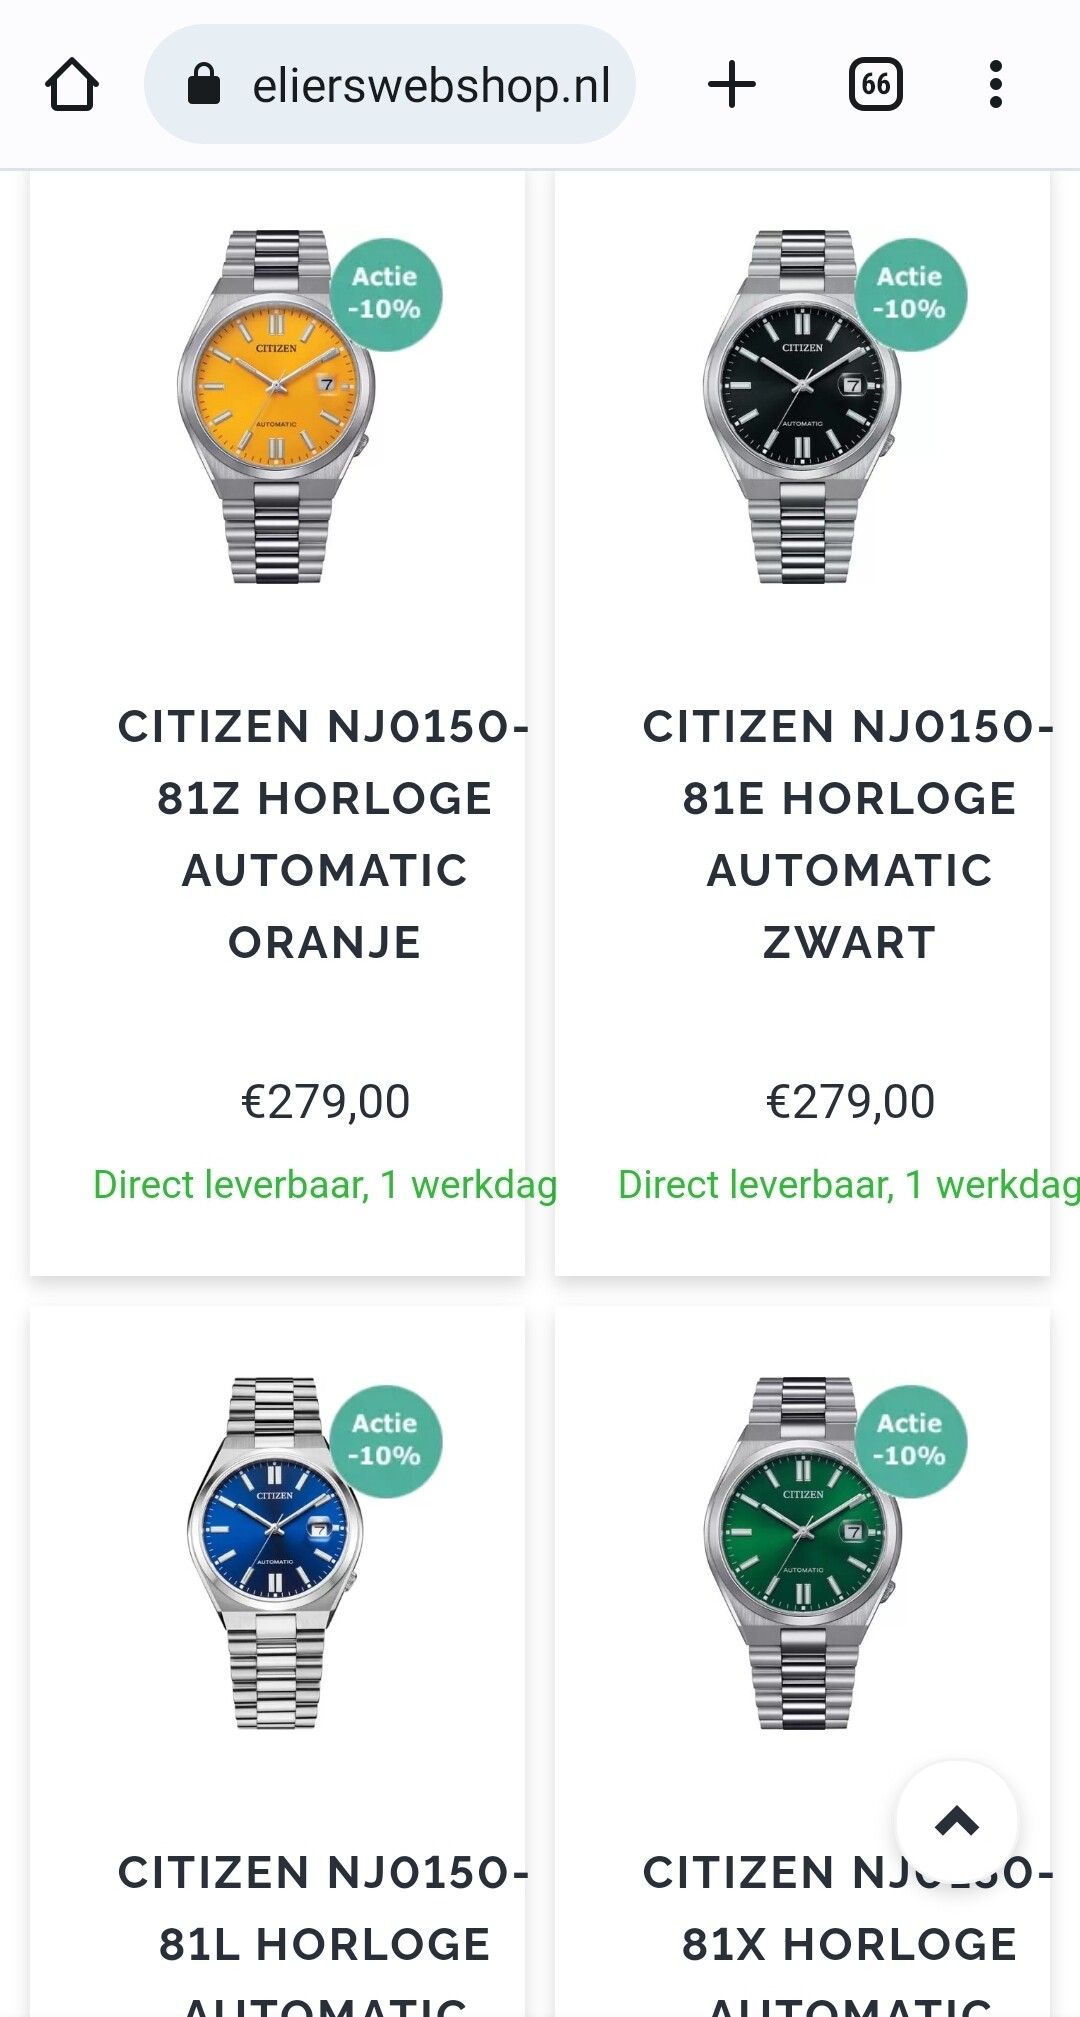Tap the browser home icon
Screen dimensions: 1080x2017
72,85
